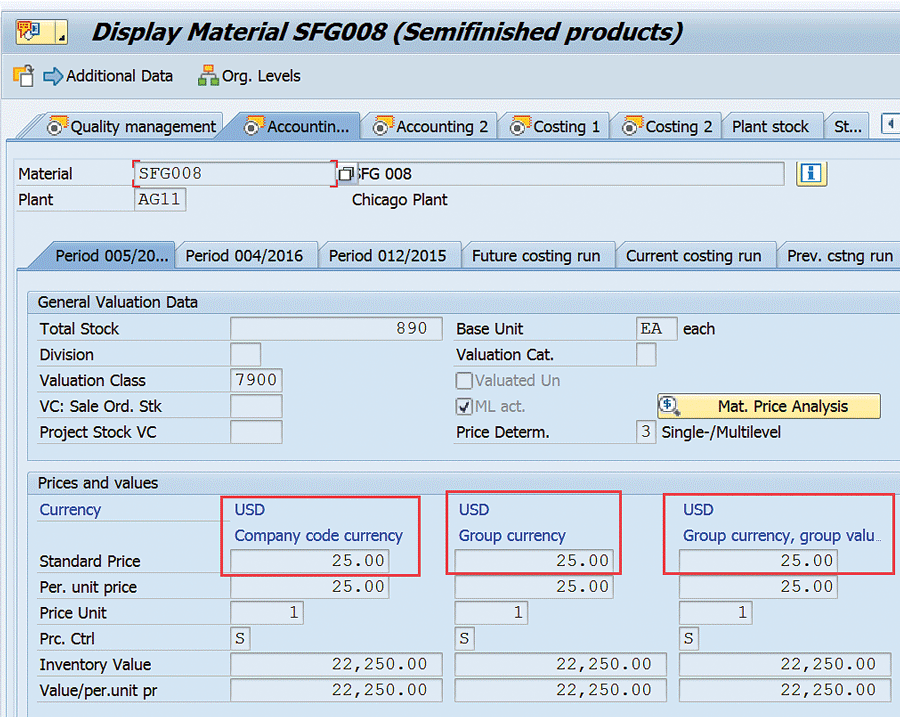Screen dimensions: 900x717
Task: Click the Costing 1 tab icon
Action: (519, 127)
